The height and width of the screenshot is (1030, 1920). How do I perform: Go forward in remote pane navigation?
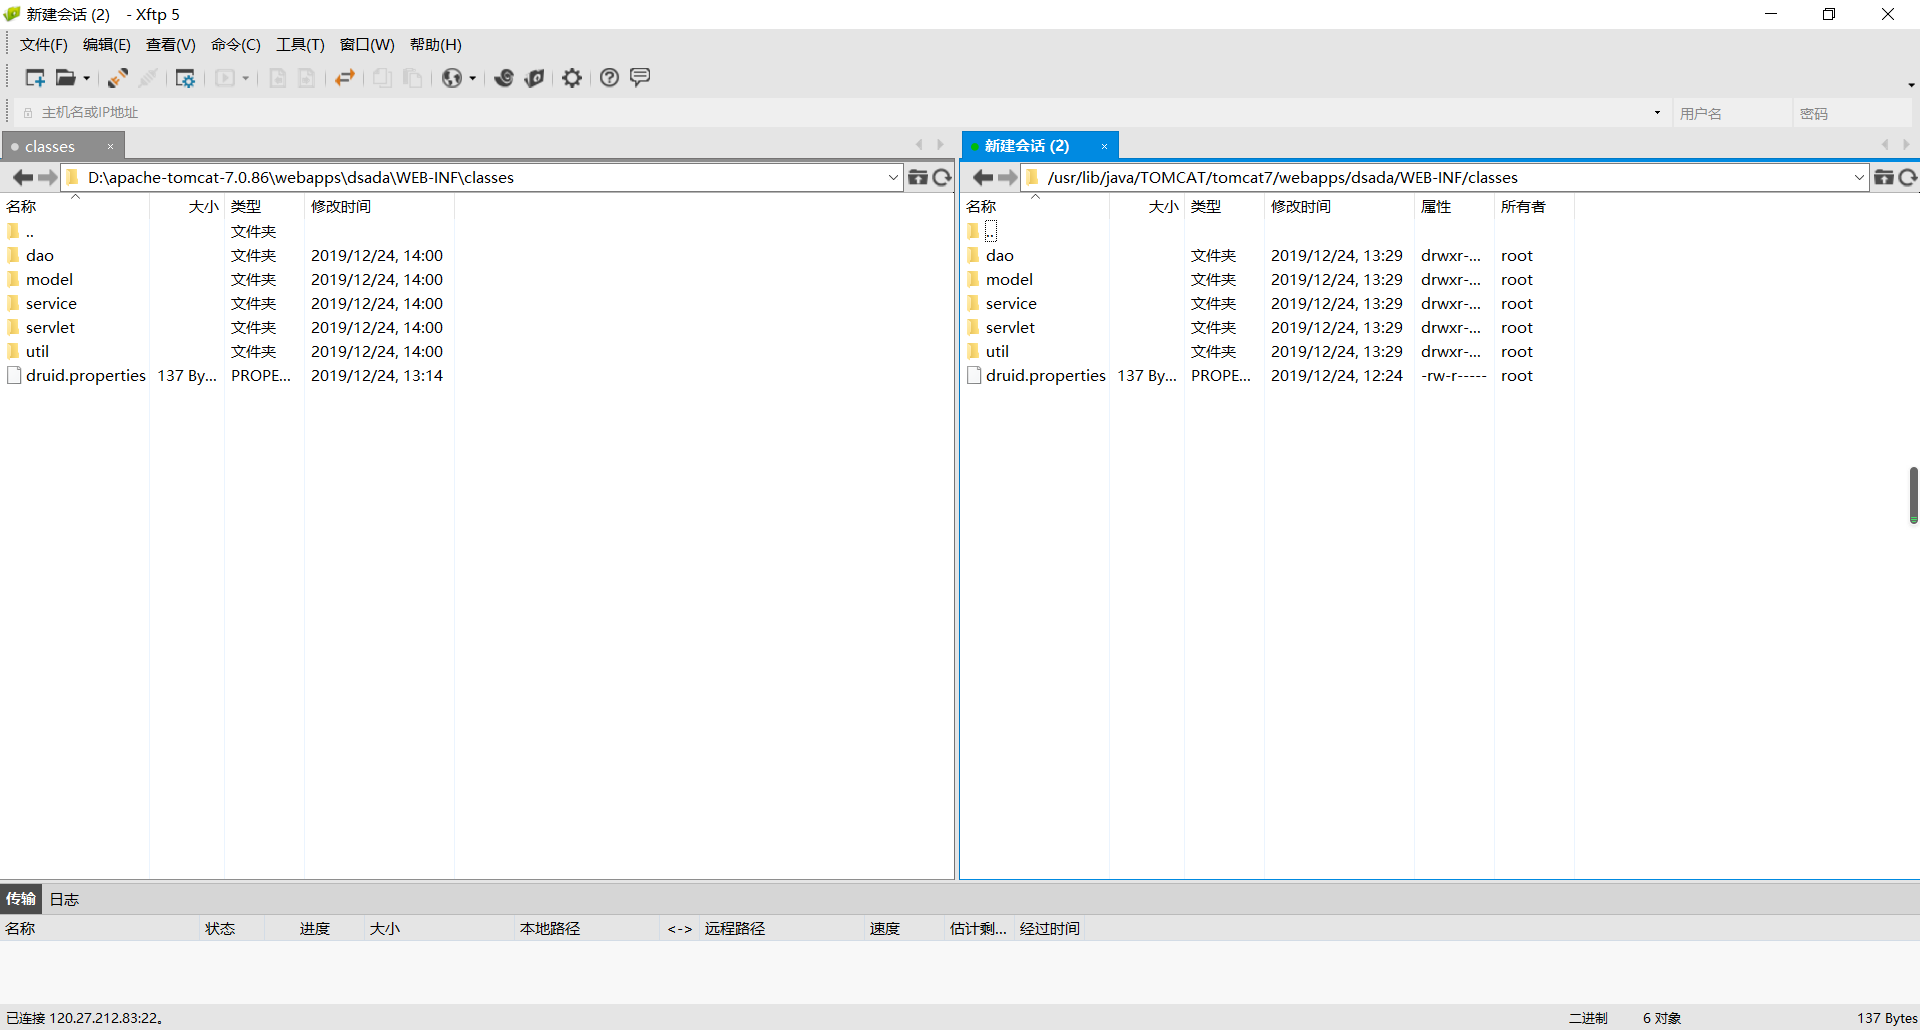1007,178
